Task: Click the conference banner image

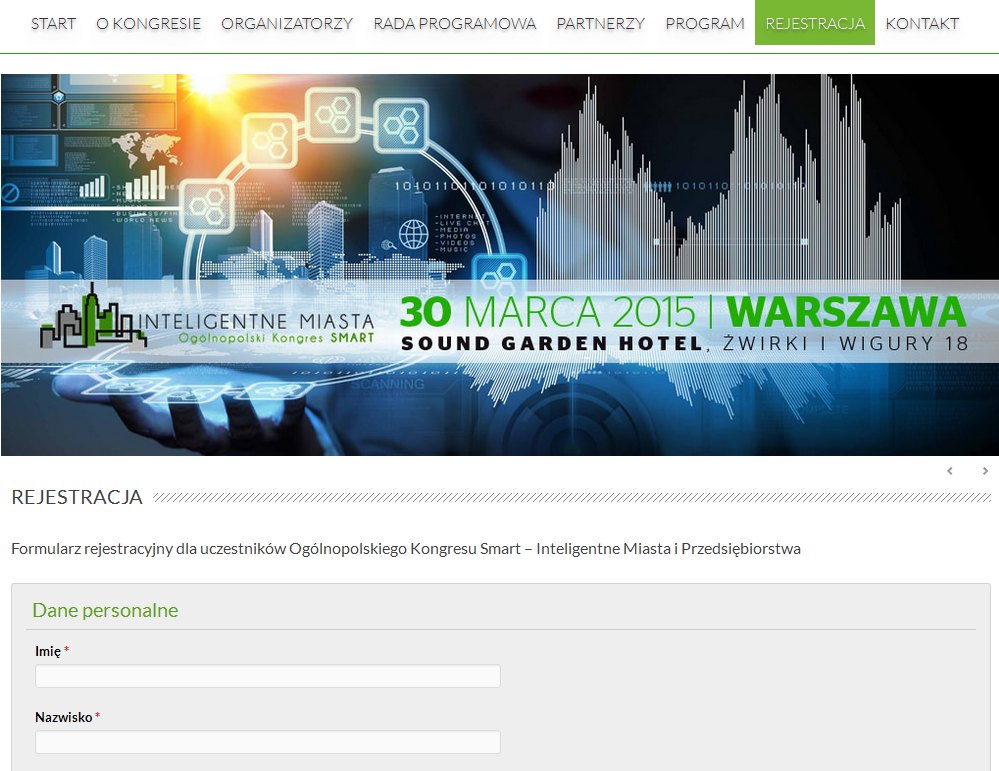Action: coord(500,264)
